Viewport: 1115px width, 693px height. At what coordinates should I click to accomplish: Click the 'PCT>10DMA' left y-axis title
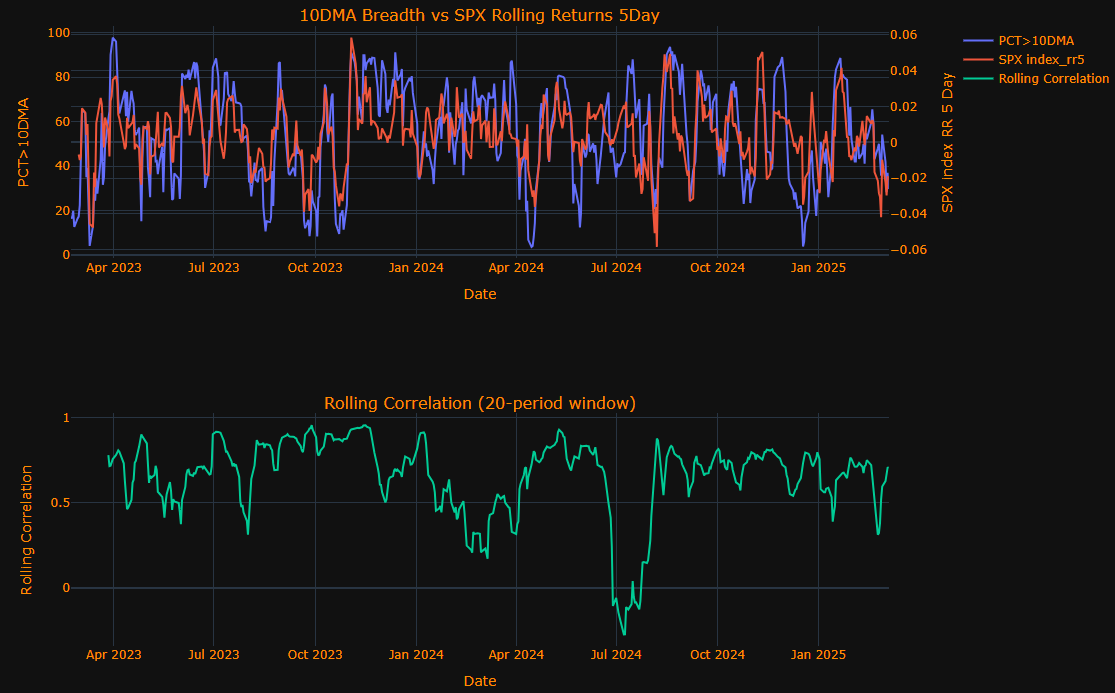(x=23, y=143)
